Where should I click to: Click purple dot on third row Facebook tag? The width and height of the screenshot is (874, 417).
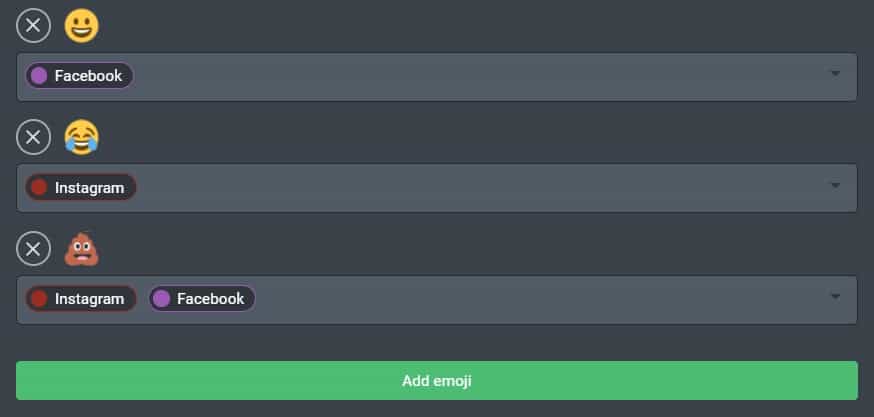pos(161,299)
